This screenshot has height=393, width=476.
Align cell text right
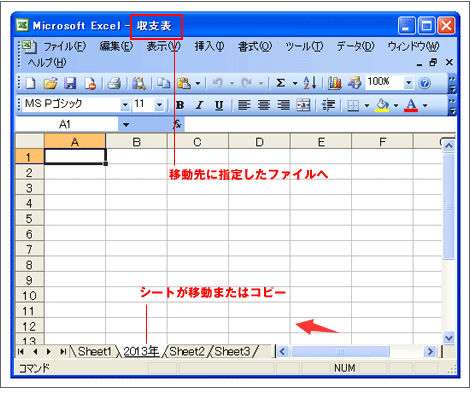pyautogui.click(x=284, y=105)
